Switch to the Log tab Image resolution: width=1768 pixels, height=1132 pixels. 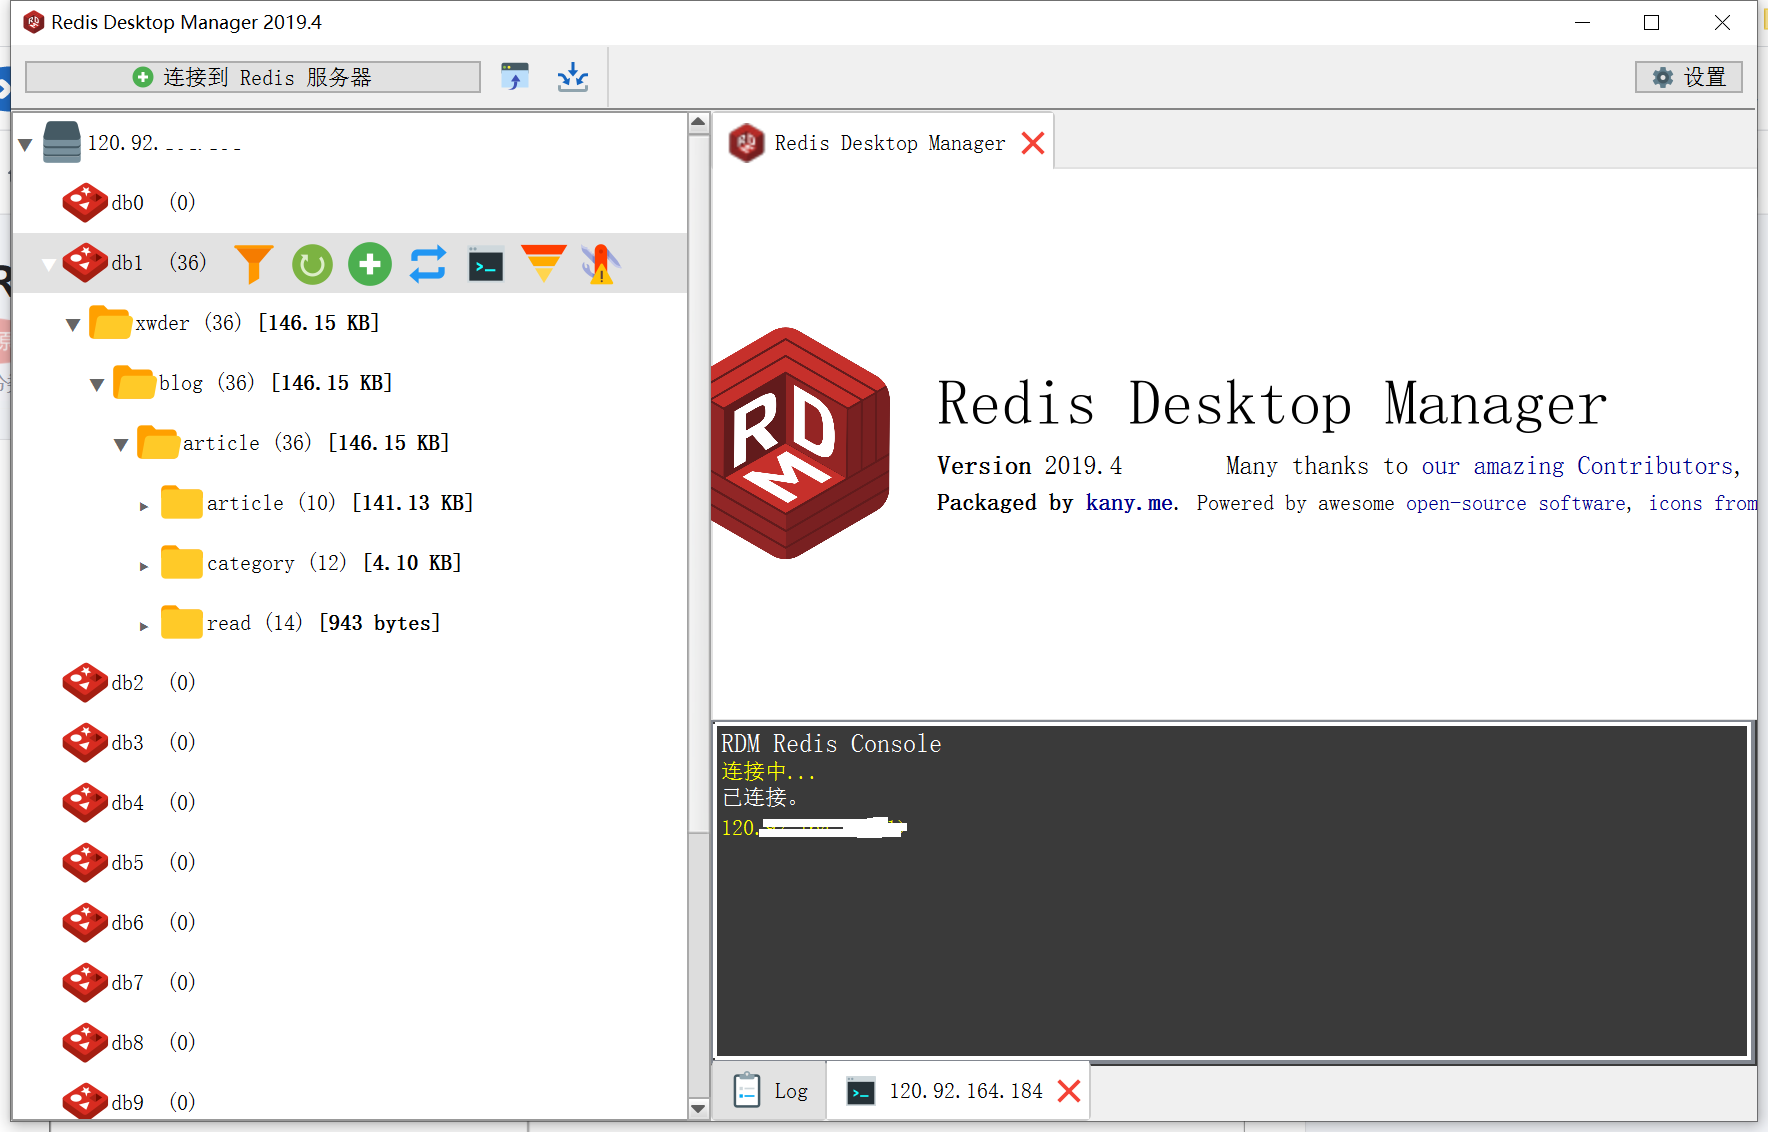772,1090
